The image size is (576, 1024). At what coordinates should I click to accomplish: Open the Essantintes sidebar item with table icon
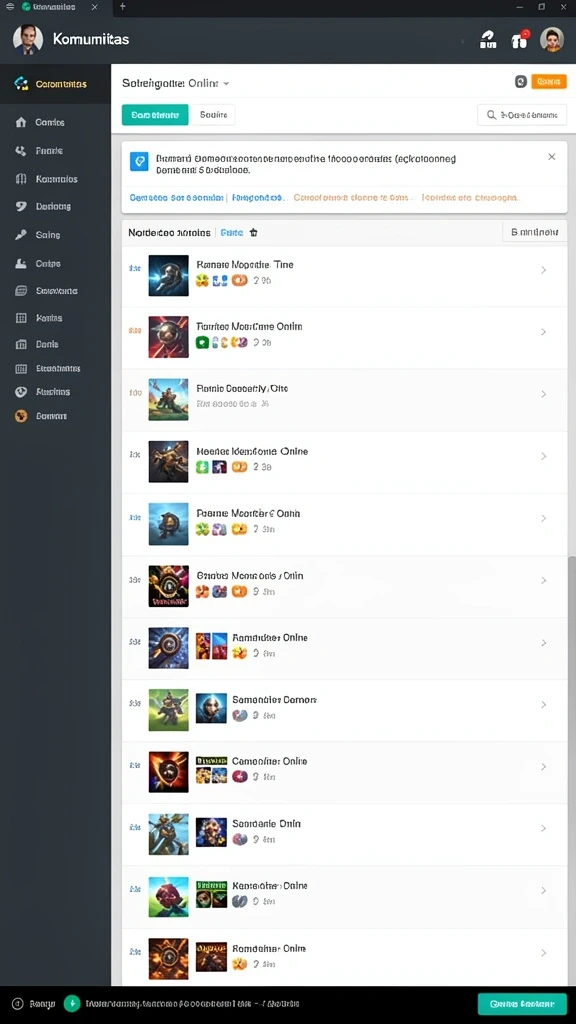56,368
